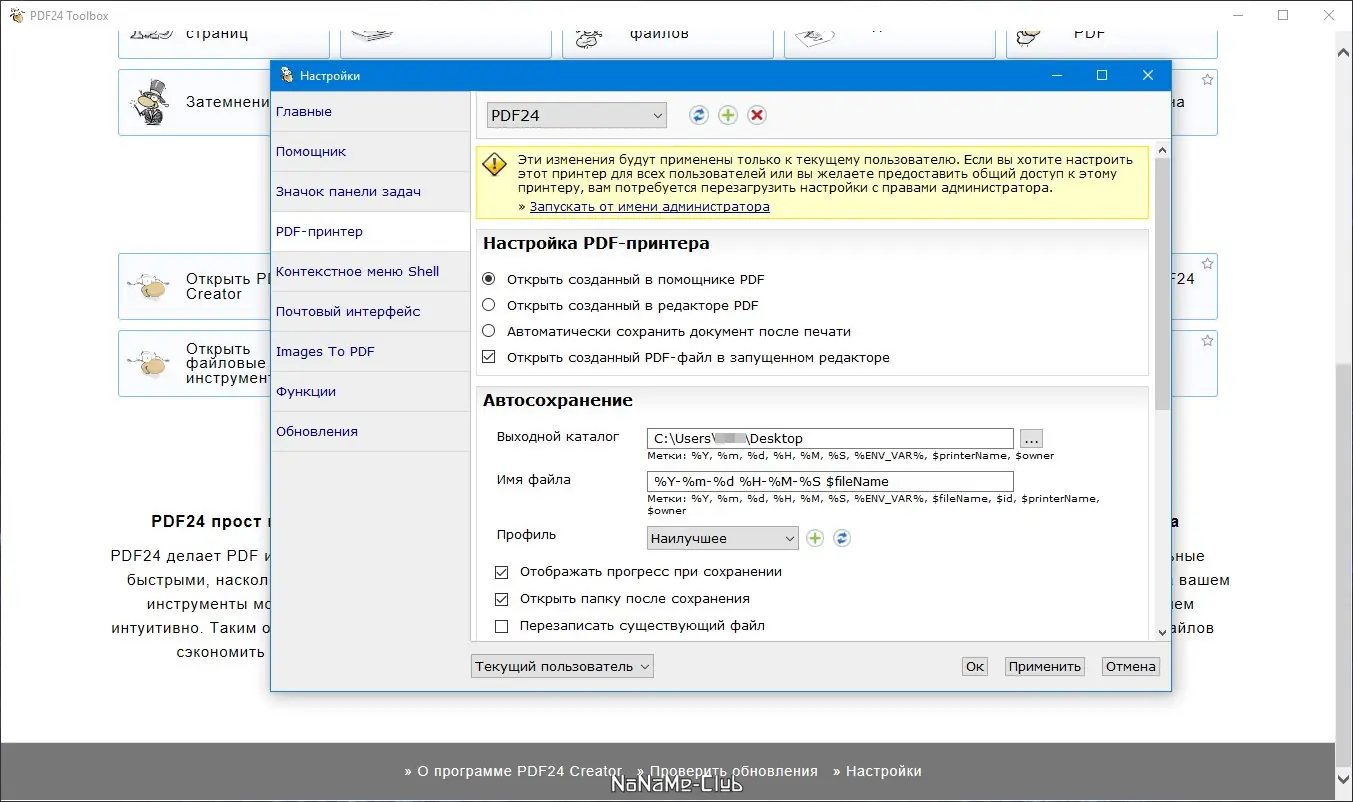
Task: Select Открыть созданный в помощнике PDF
Action: [488, 279]
